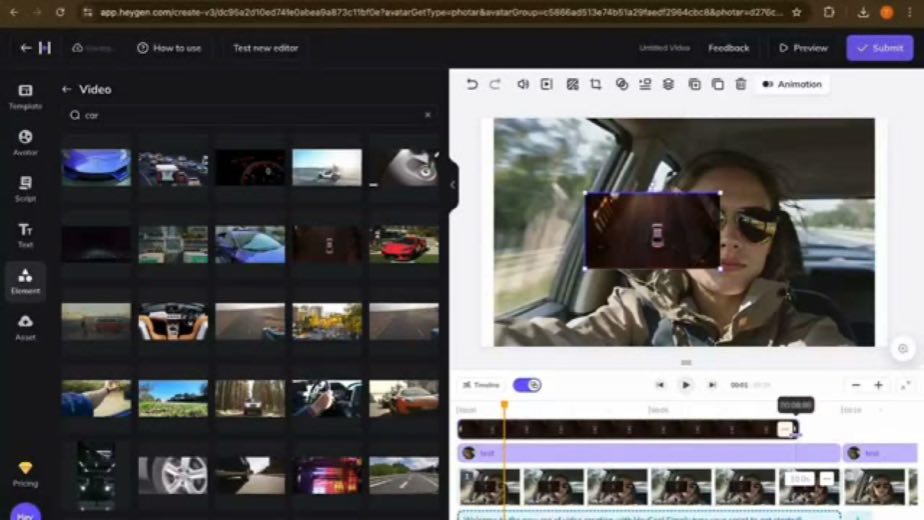The height and width of the screenshot is (520, 924).
Task: Select the blue sports car video thumbnail
Action: 96,167
